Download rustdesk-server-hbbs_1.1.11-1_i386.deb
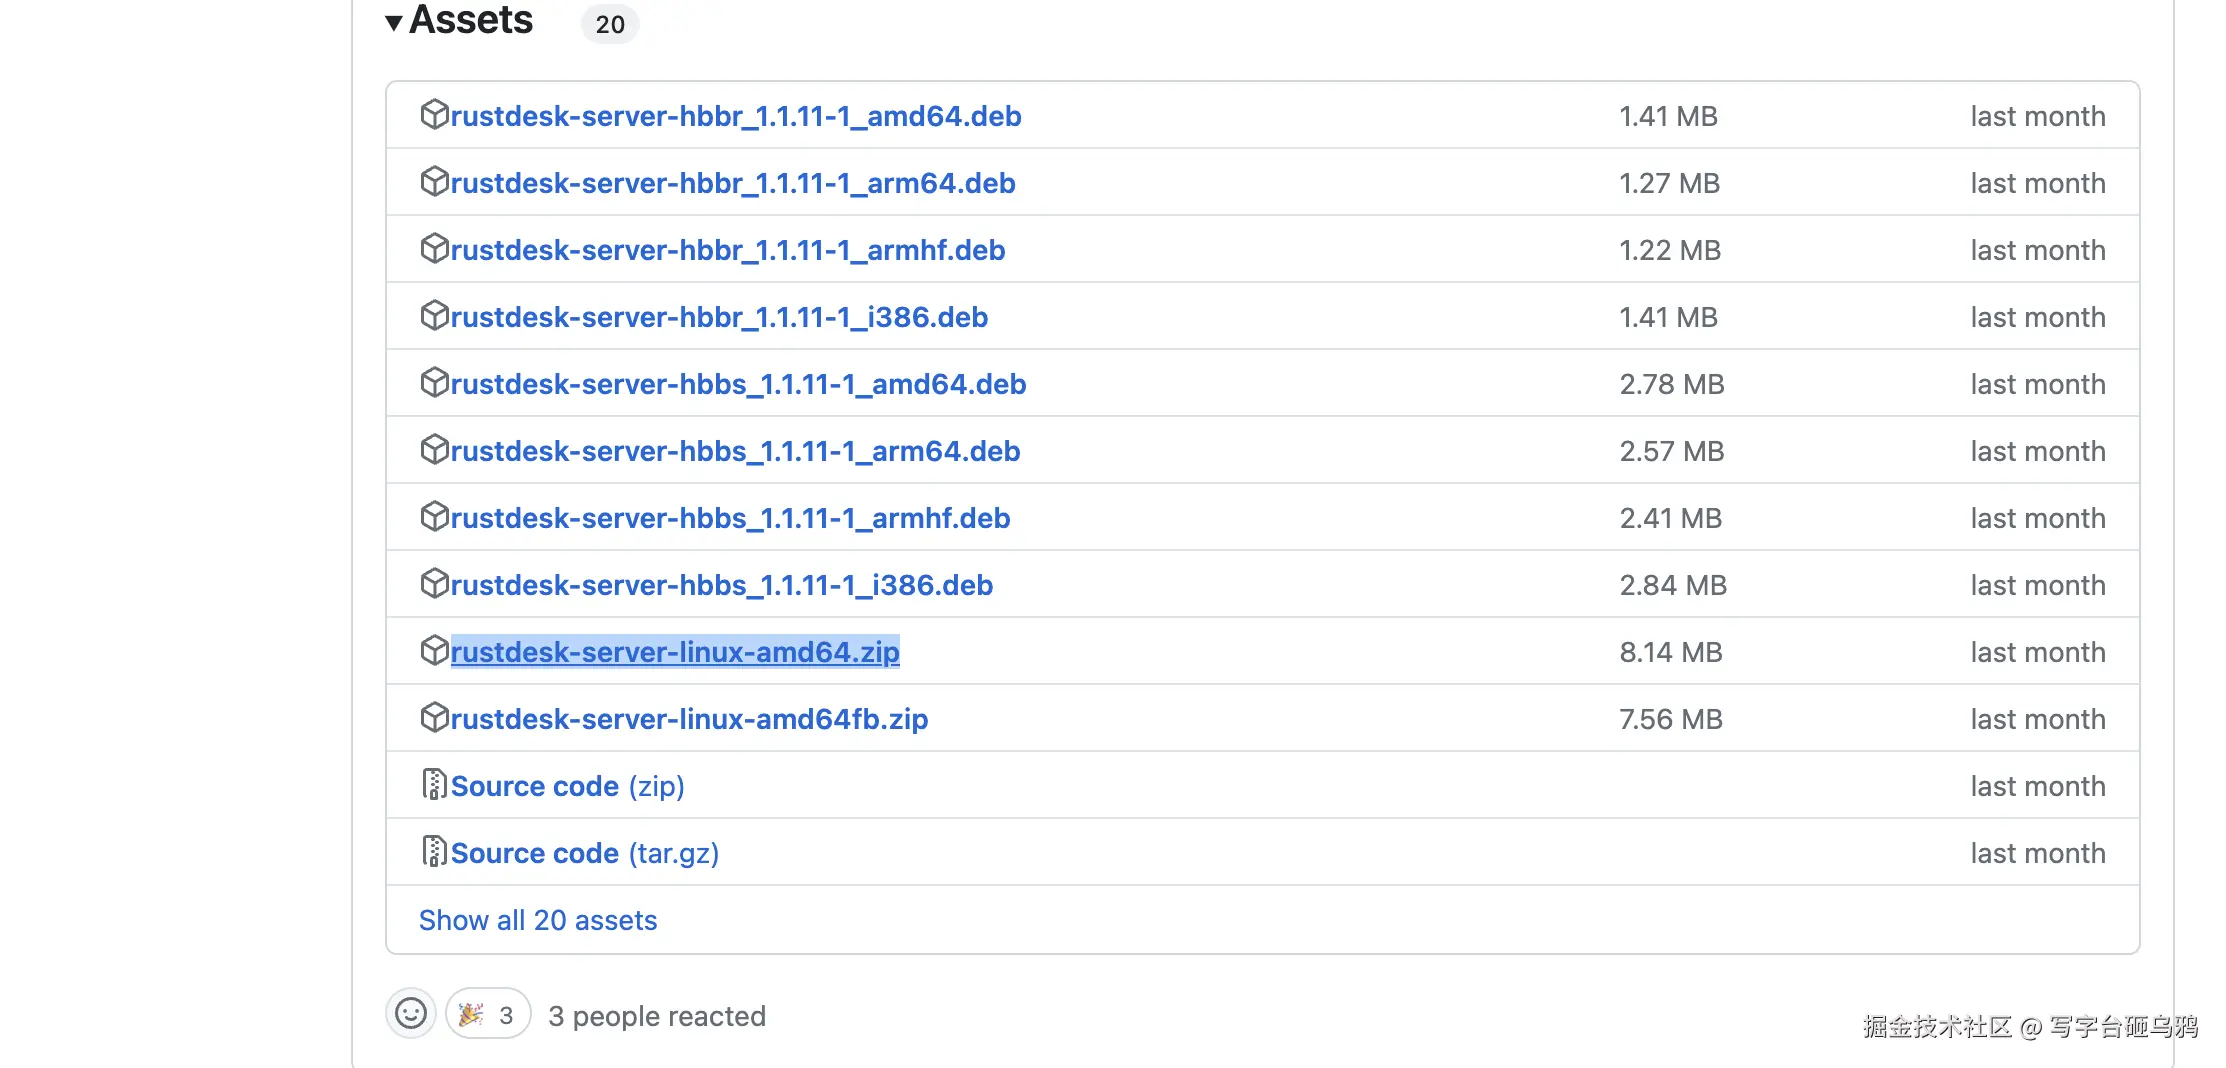Screen dimensions: 2226x1068 (722, 585)
